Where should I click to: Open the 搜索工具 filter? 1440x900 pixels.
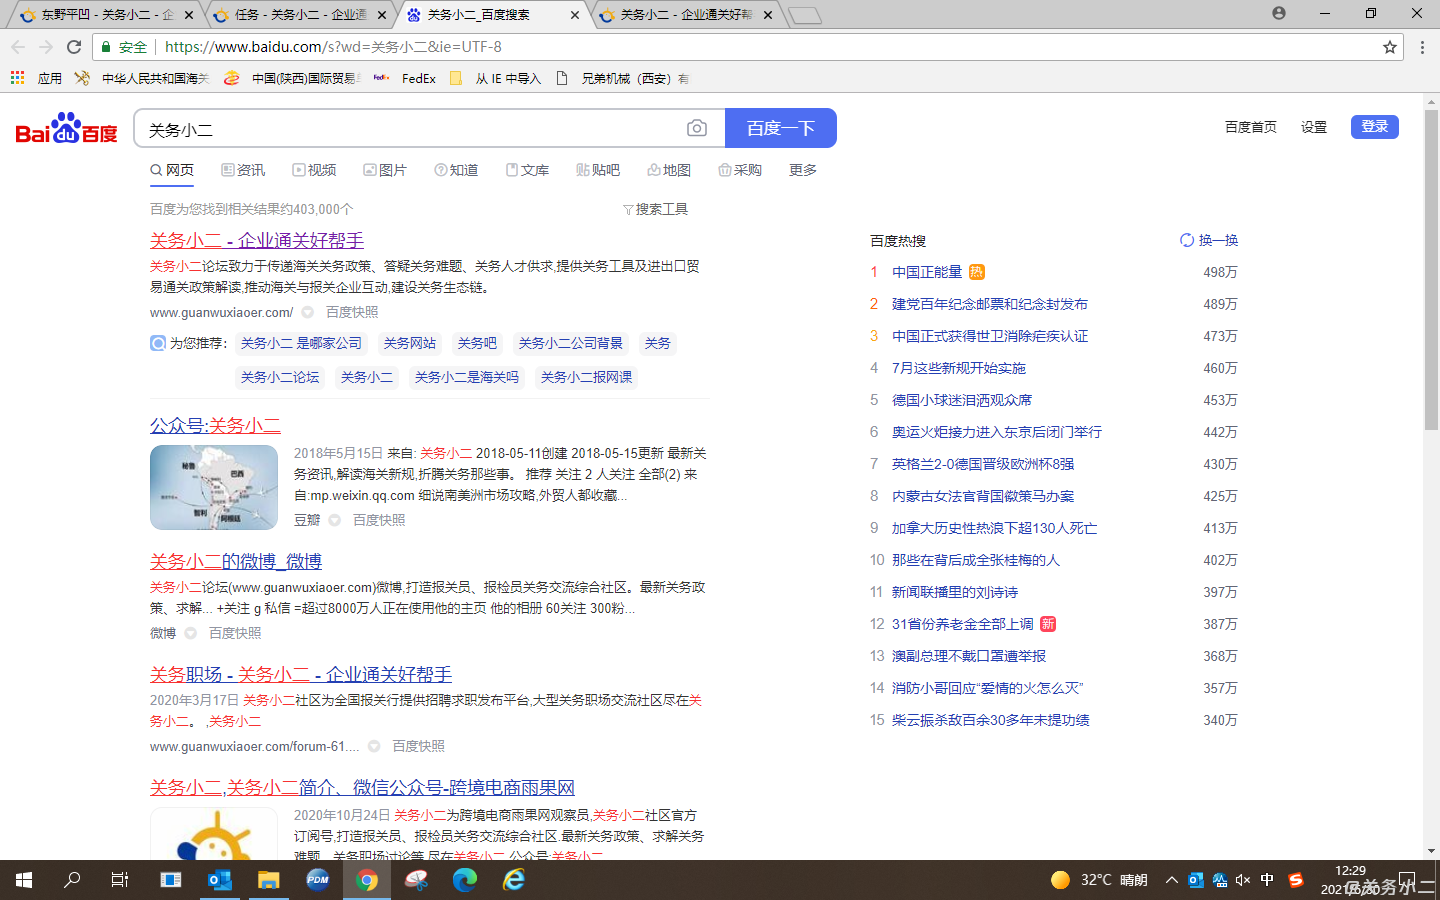tap(655, 209)
